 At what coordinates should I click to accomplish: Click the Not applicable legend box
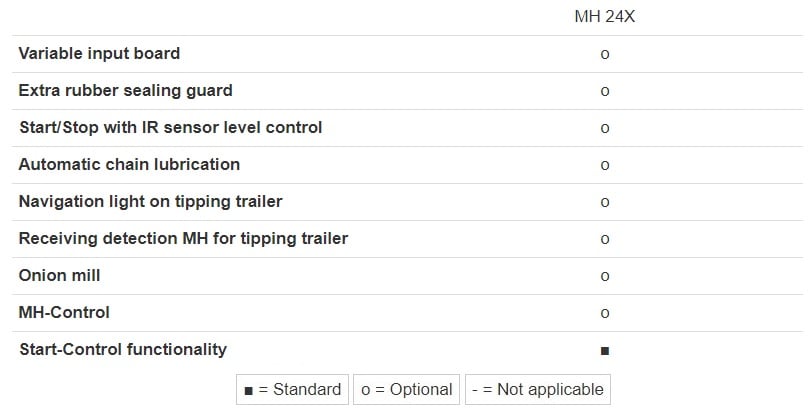pos(538,389)
